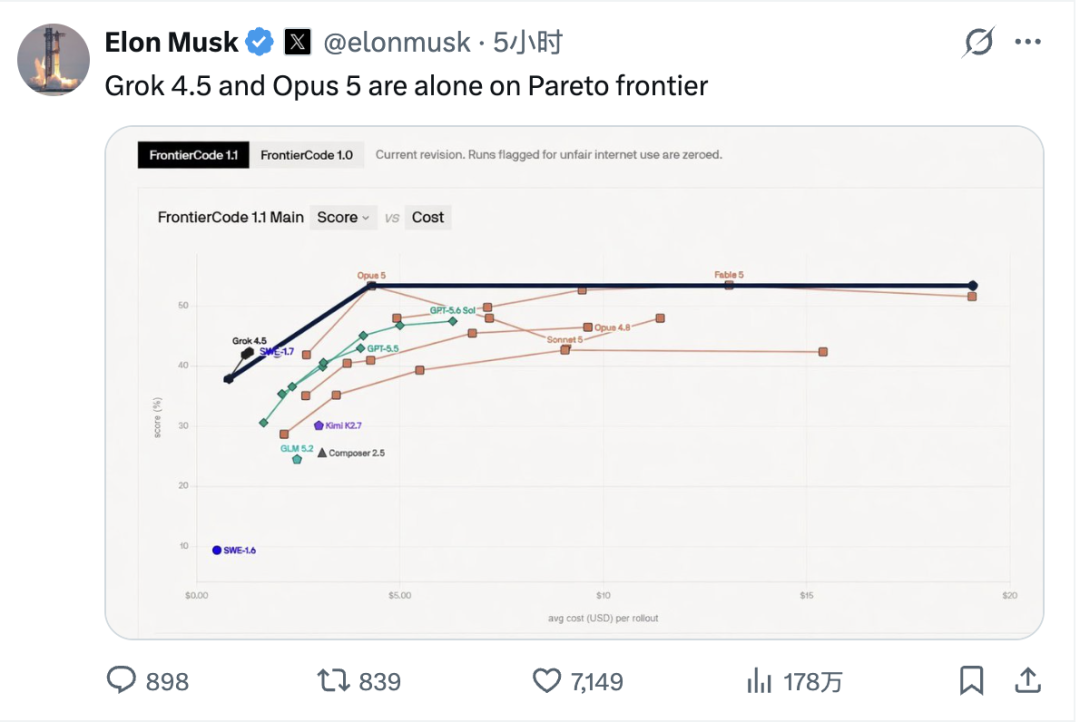Open Elon Musk's profile avatar
The height and width of the screenshot is (722, 1080).
(x=53, y=60)
